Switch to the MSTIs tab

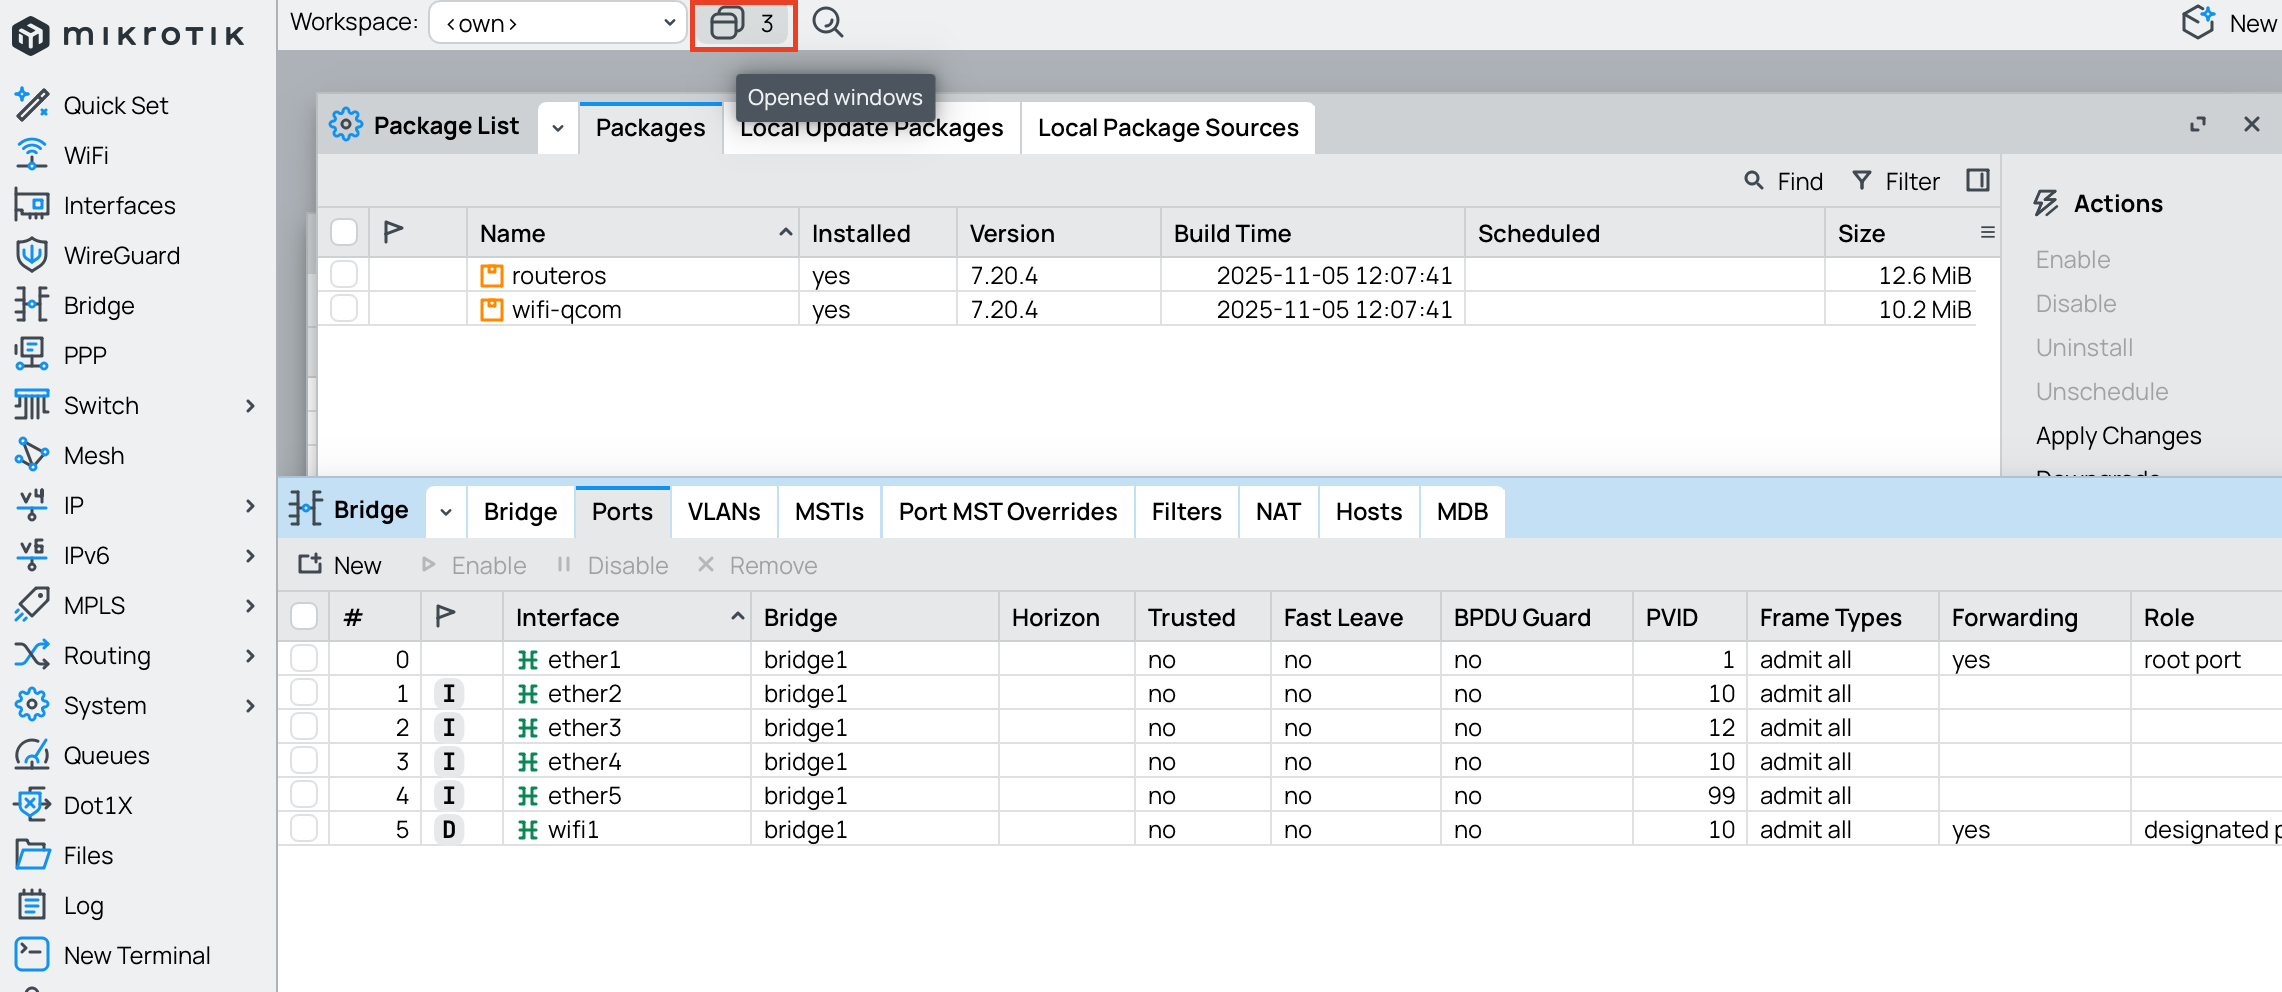click(829, 511)
